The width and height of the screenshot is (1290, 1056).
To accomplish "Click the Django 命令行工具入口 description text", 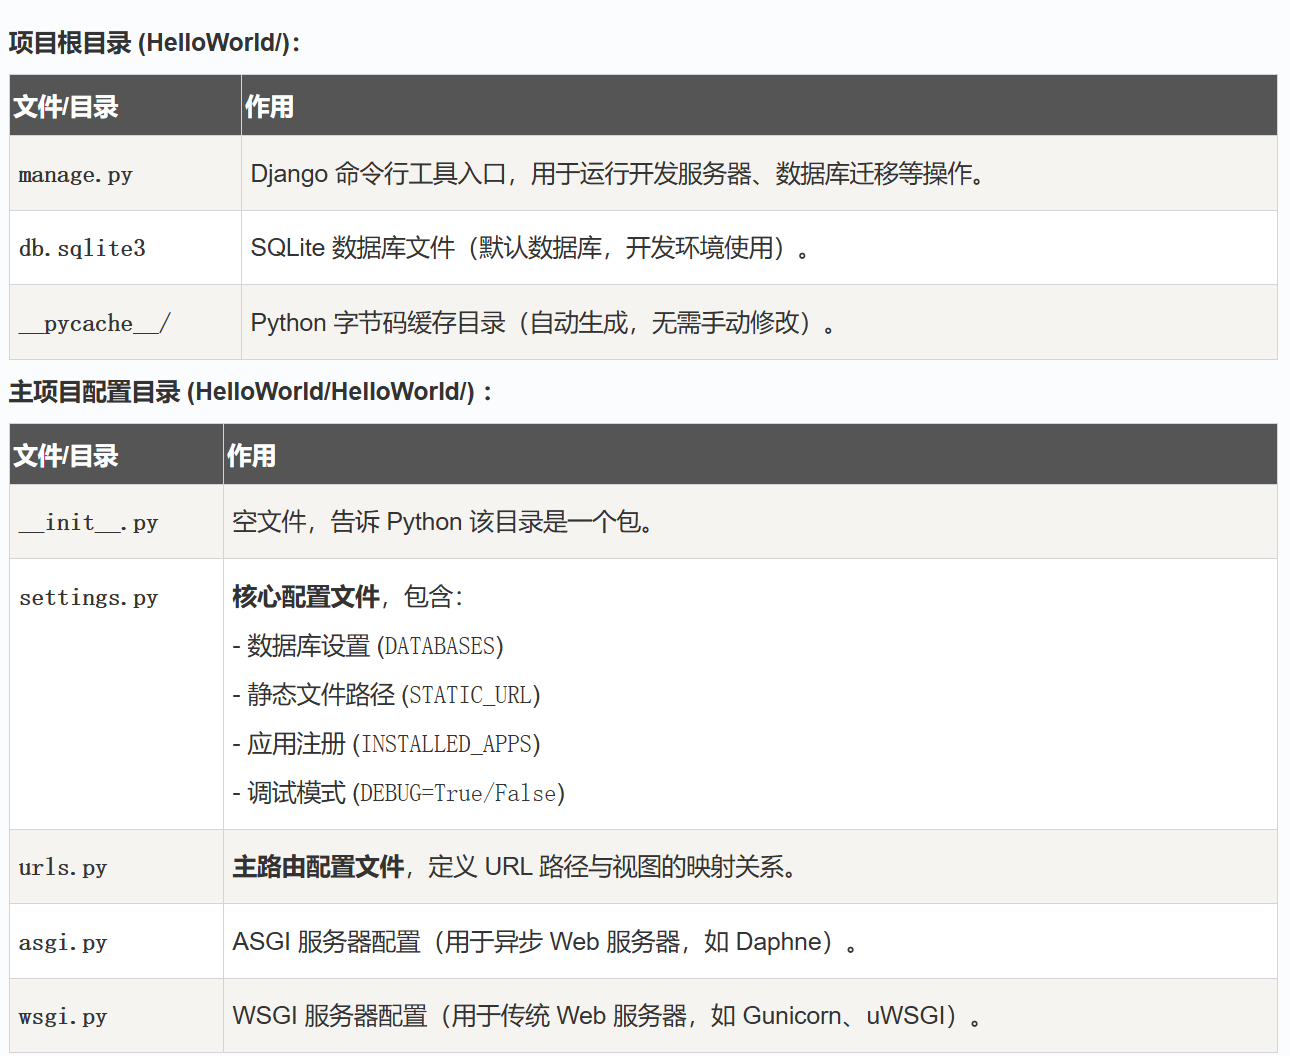I will 618,174.
